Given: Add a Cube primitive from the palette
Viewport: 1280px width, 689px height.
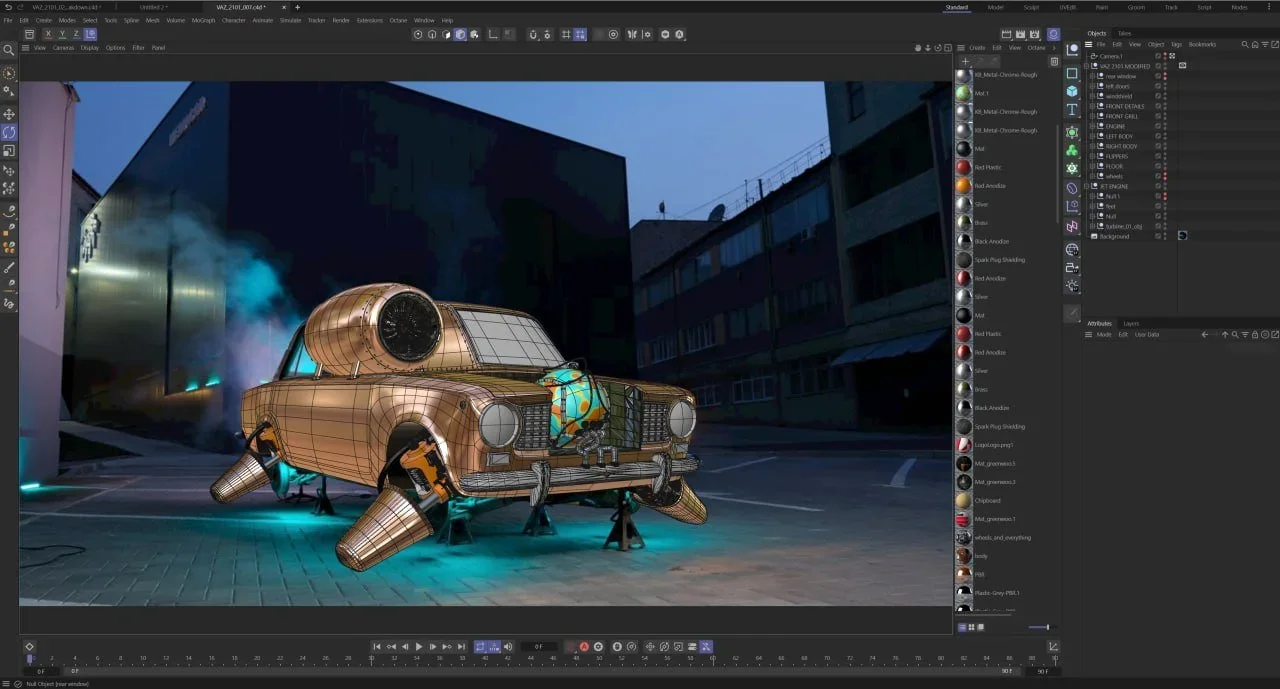Looking at the screenshot, I should [x=1072, y=91].
